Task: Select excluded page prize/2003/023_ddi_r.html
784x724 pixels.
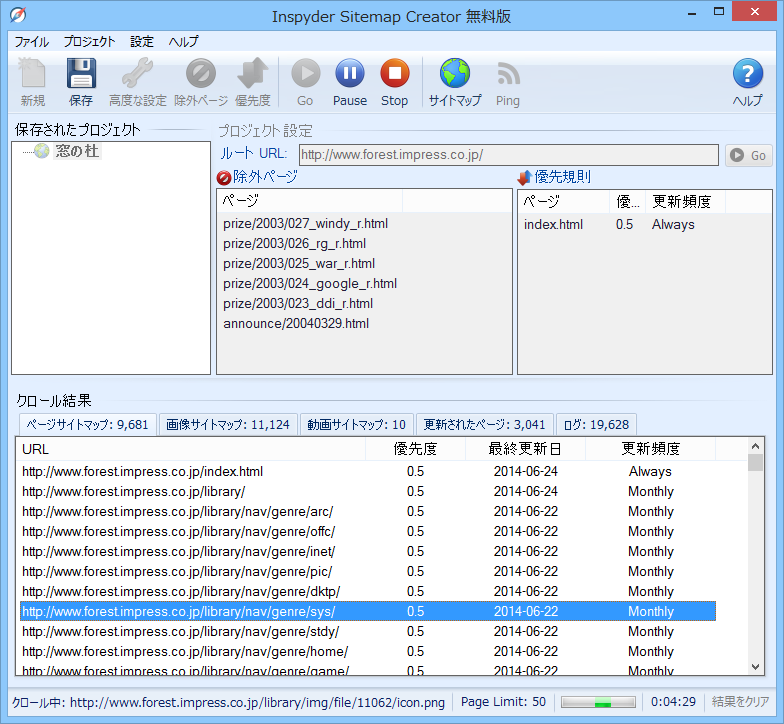Action: point(298,304)
